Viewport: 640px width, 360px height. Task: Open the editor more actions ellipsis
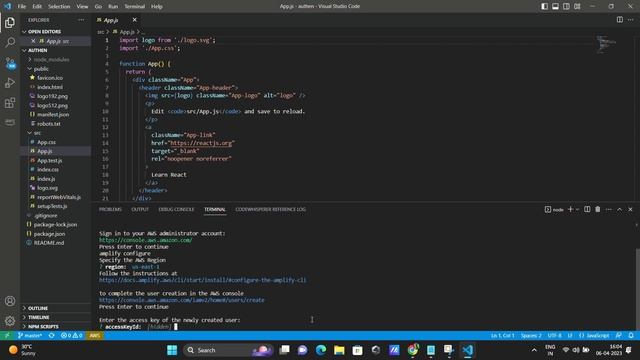pos(631,20)
